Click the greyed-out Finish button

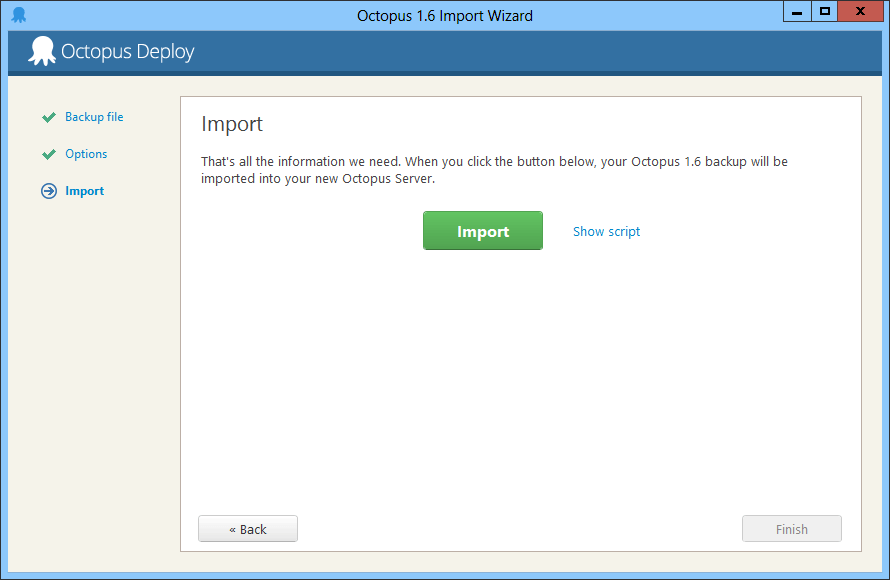pos(791,529)
